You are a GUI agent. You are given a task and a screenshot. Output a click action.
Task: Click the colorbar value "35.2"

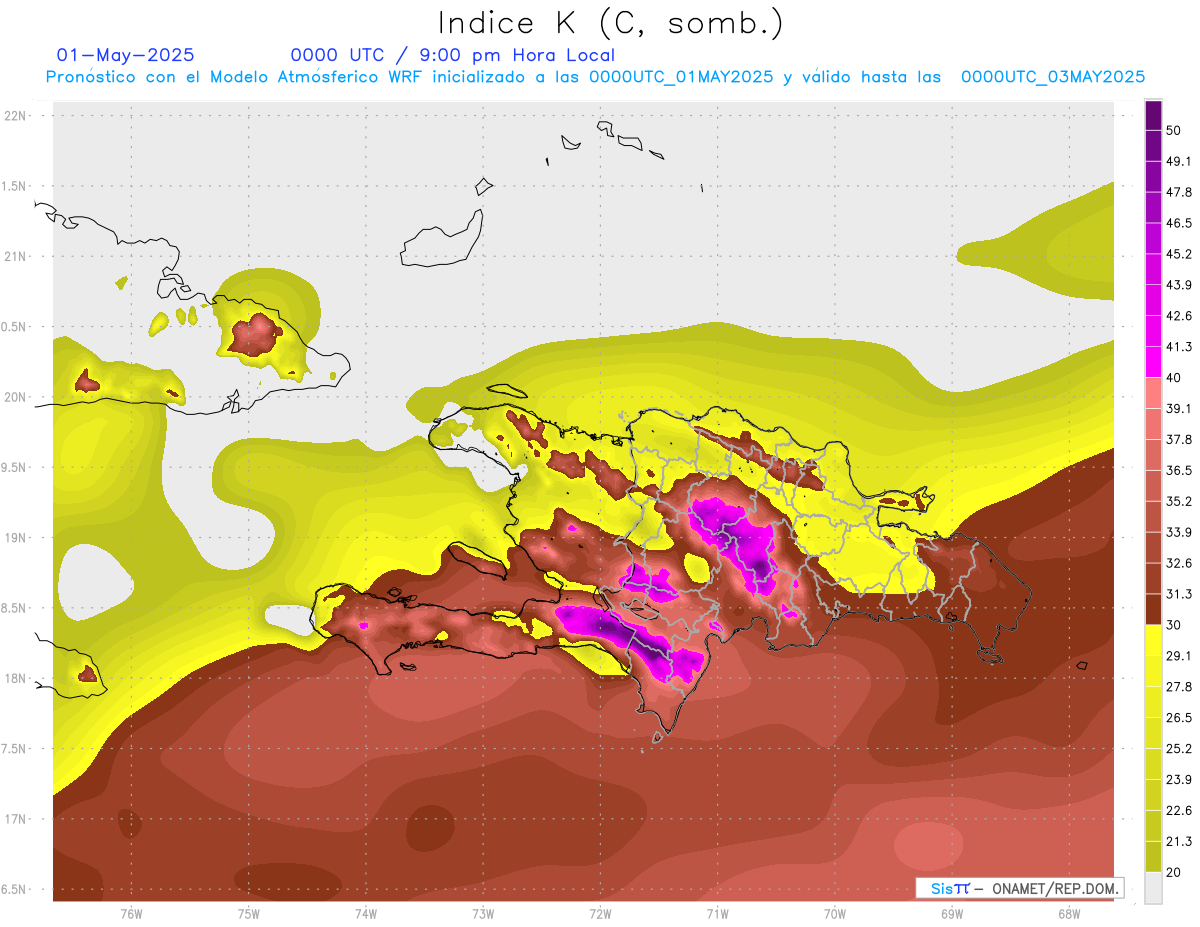coord(1178,501)
